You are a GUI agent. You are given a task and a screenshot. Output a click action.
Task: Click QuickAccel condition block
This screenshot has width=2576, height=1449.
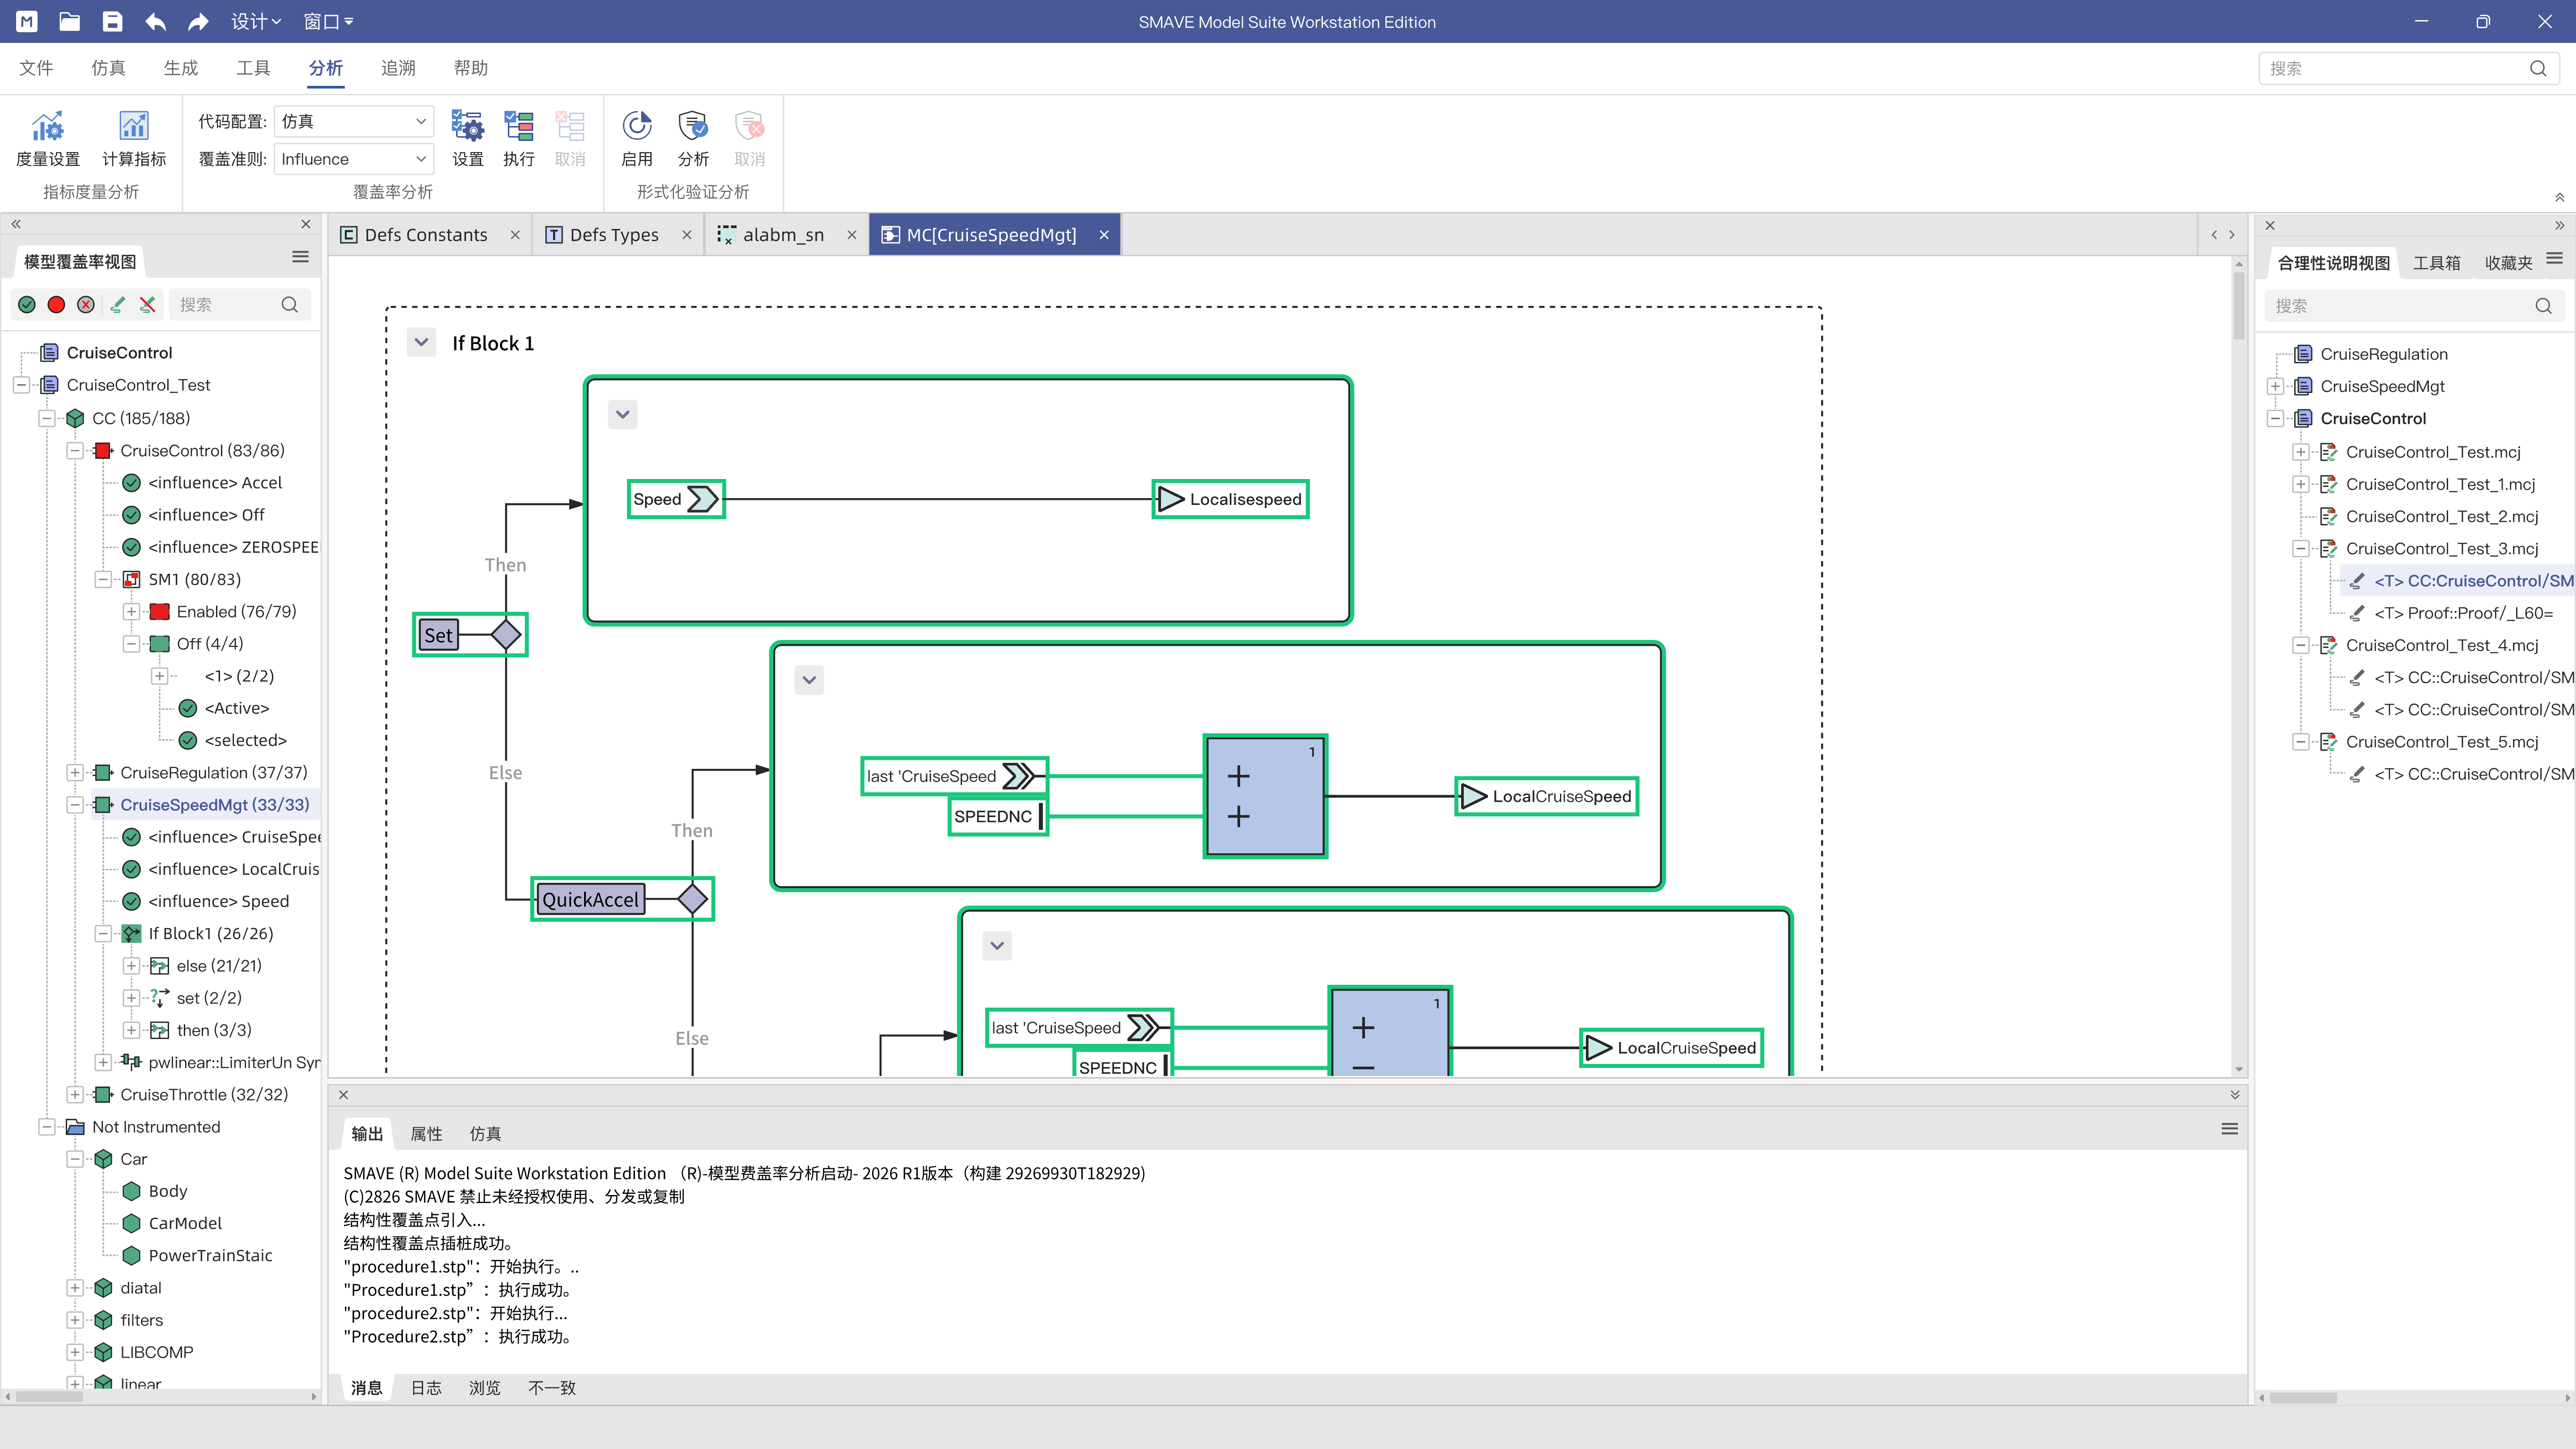click(x=622, y=899)
